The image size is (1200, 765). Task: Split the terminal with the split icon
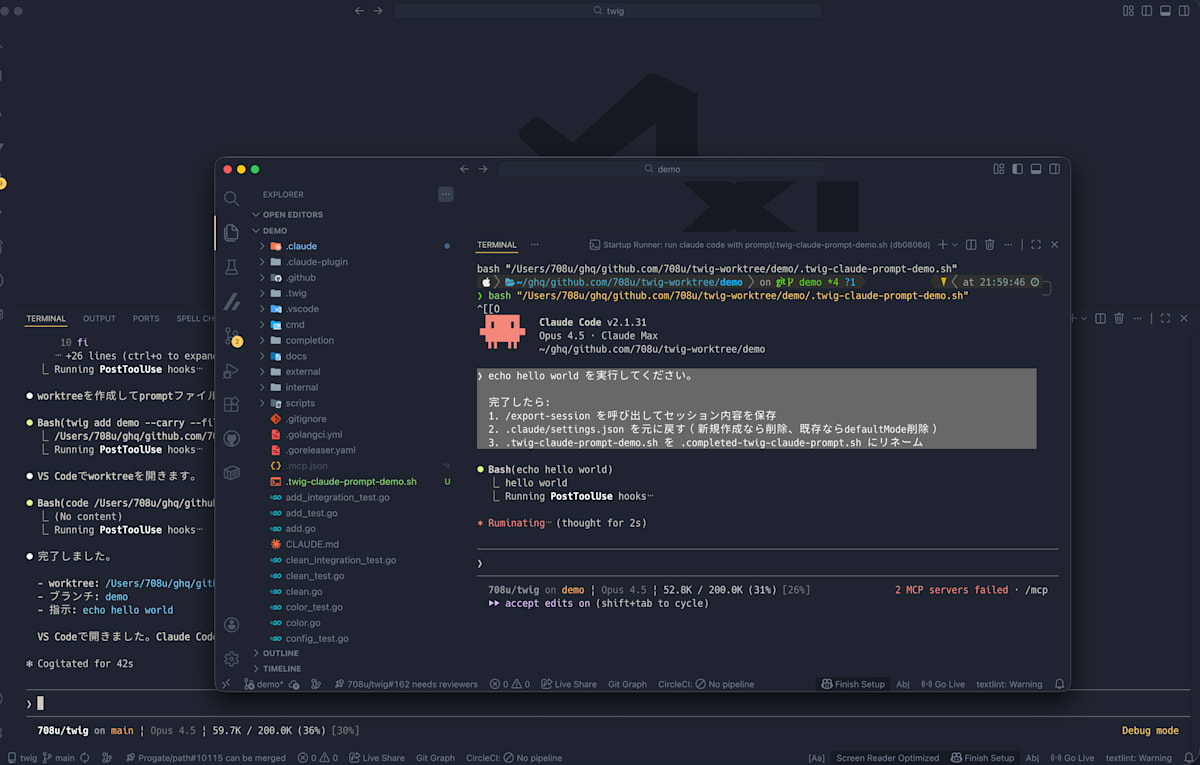(971, 244)
